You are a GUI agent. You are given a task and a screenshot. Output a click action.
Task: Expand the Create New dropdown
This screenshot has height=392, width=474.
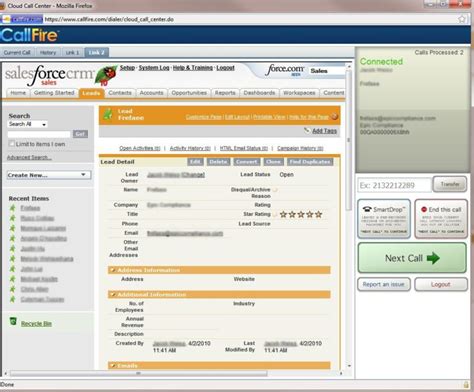49,175
